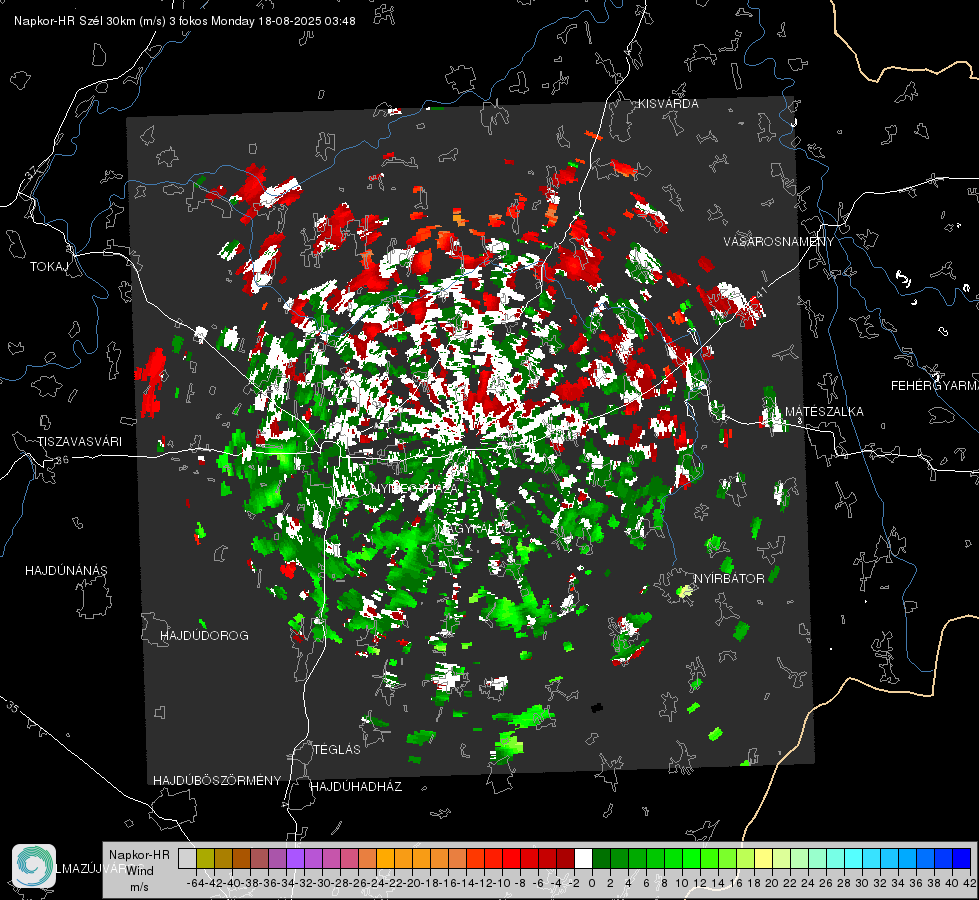
Task: Click the FEHÉRGYARMAT label at the map edge
Action: pos(935,385)
